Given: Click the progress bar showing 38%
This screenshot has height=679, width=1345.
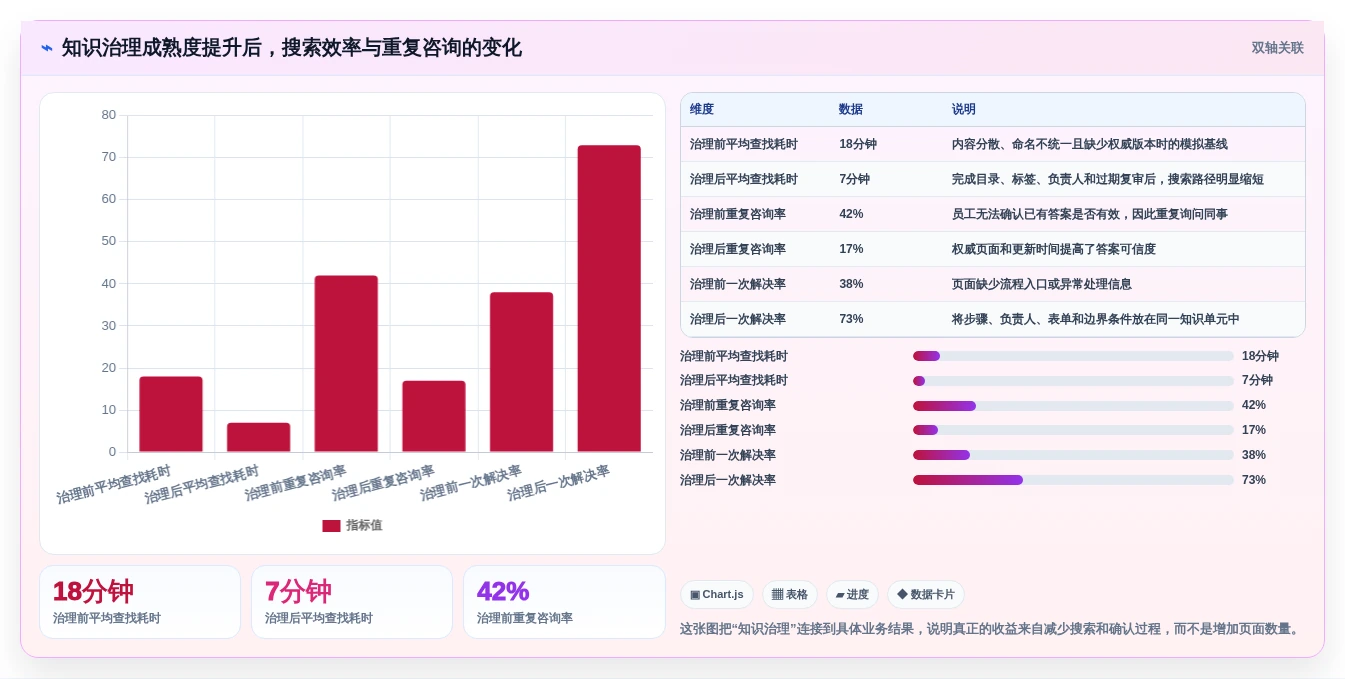Looking at the screenshot, I should [x=1073, y=455].
